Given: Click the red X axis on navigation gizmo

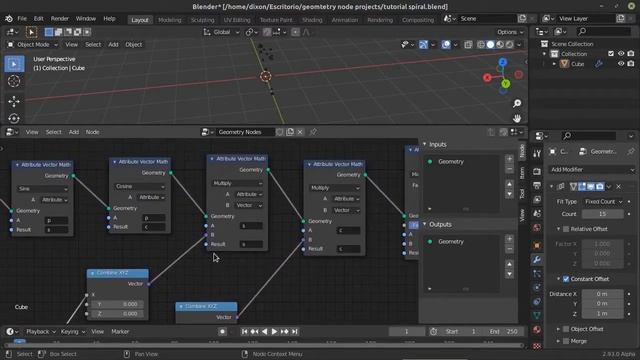Looking at the screenshot, I should pyautogui.click(x=487, y=78).
